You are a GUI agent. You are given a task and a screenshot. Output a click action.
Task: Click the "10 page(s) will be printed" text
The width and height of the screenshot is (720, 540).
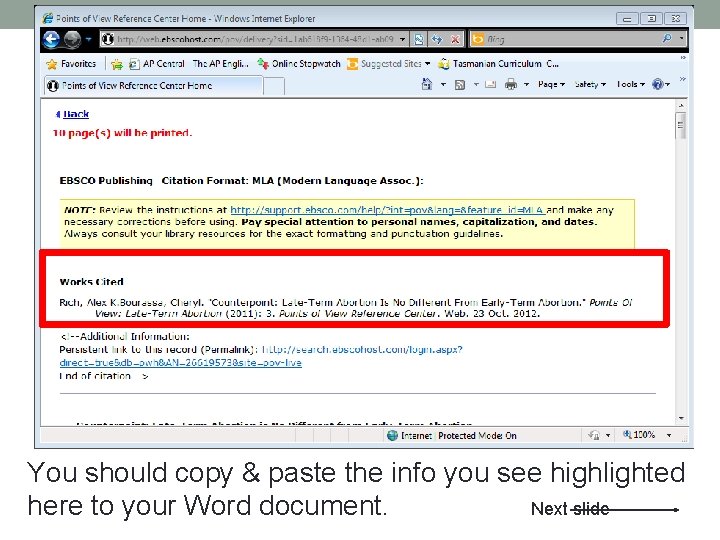(x=123, y=133)
